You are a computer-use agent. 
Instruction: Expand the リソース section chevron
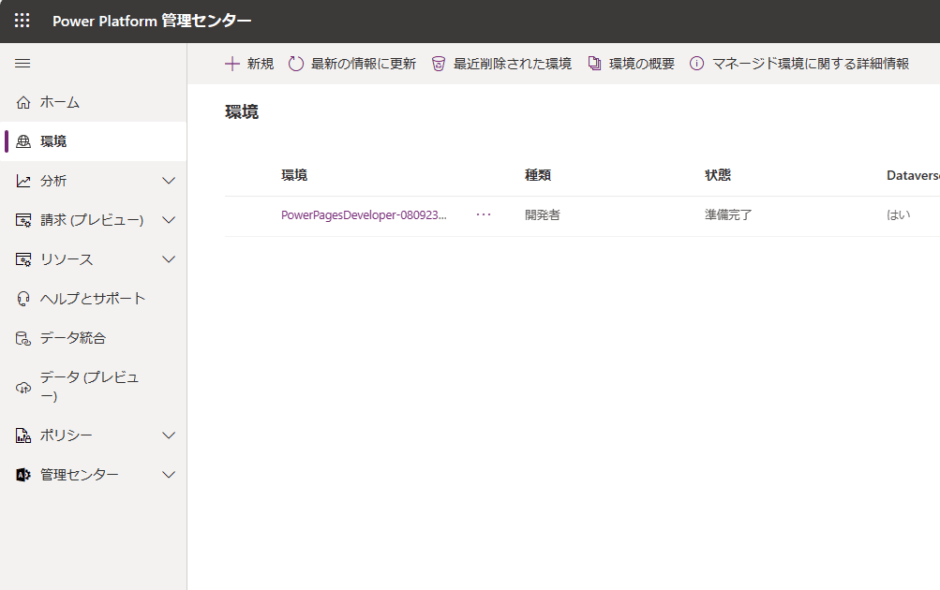coord(168,259)
